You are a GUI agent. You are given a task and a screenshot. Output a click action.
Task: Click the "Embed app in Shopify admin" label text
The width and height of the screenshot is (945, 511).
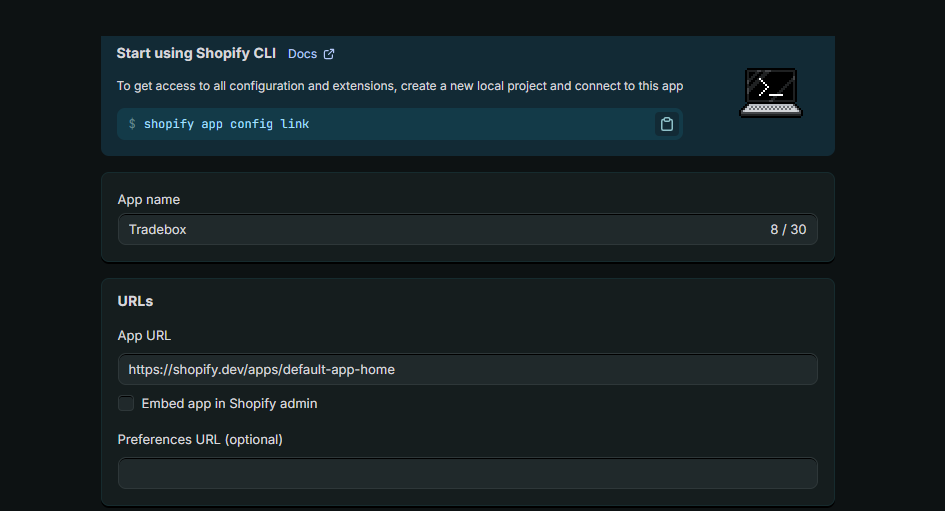[229, 404]
